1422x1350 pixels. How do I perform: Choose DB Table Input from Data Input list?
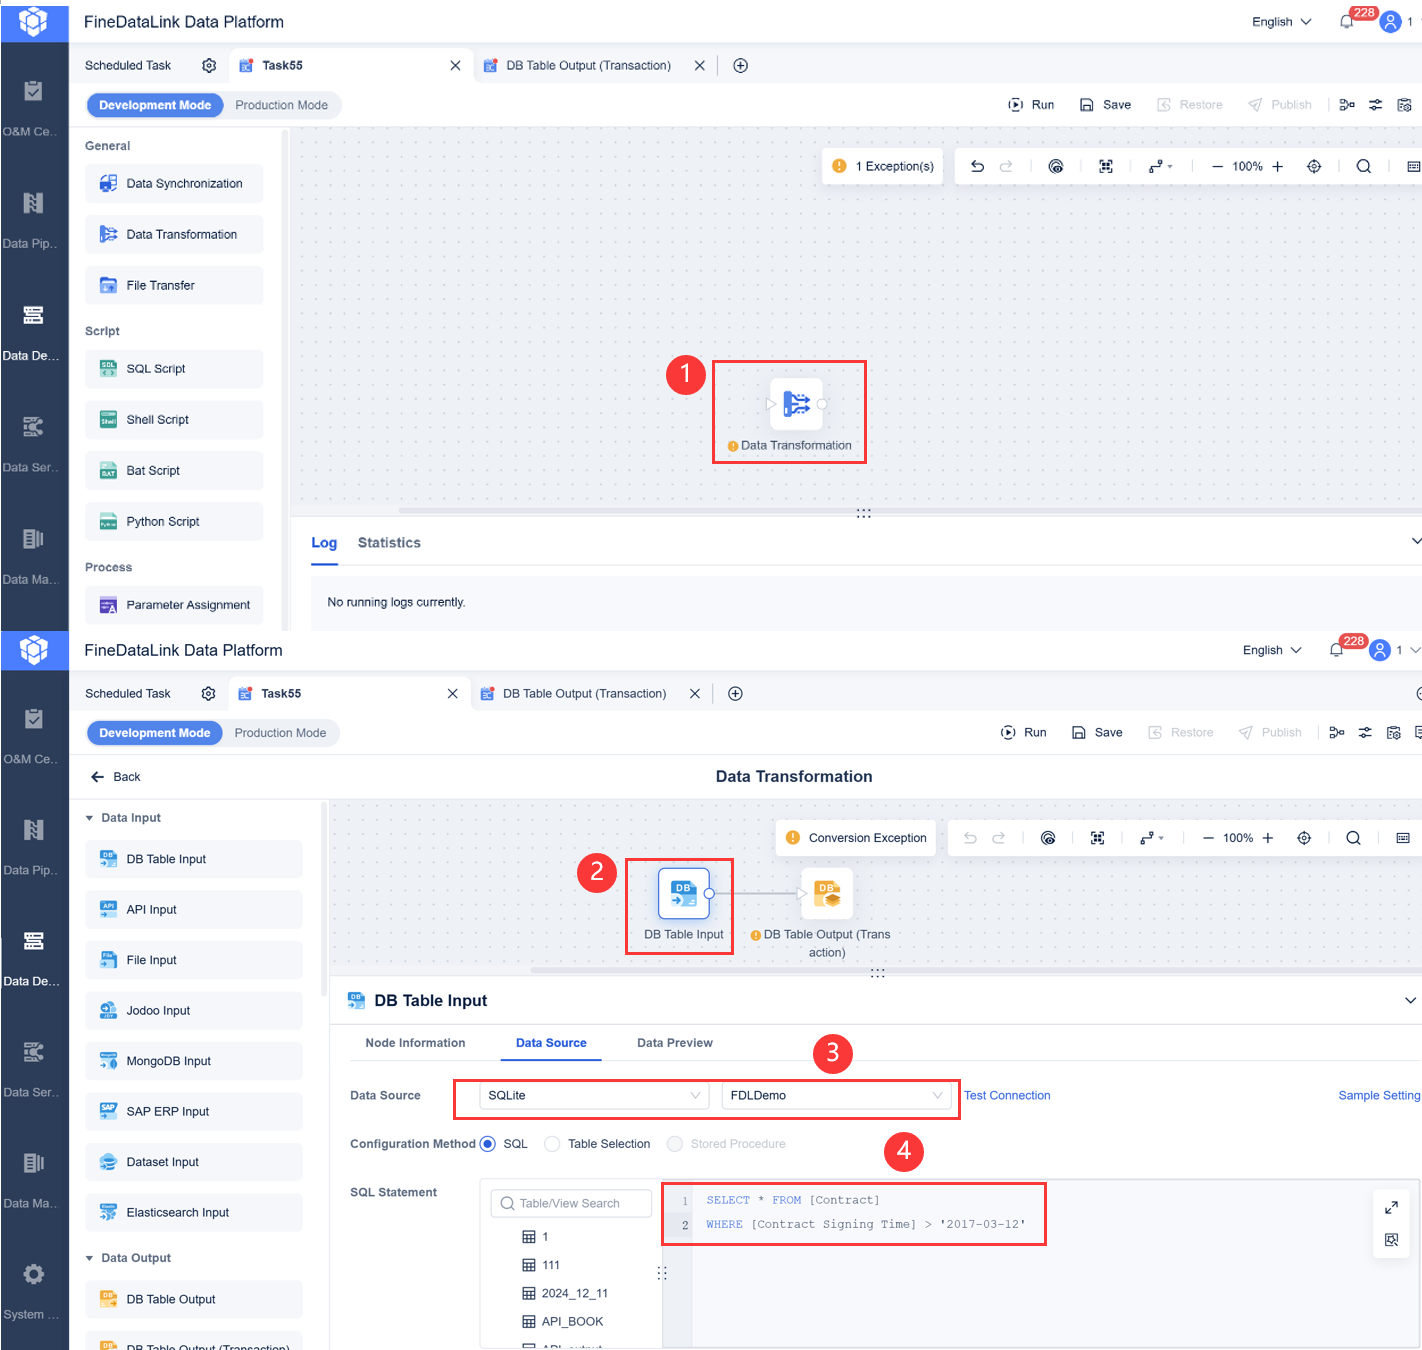pyautogui.click(x=193, y=859)
